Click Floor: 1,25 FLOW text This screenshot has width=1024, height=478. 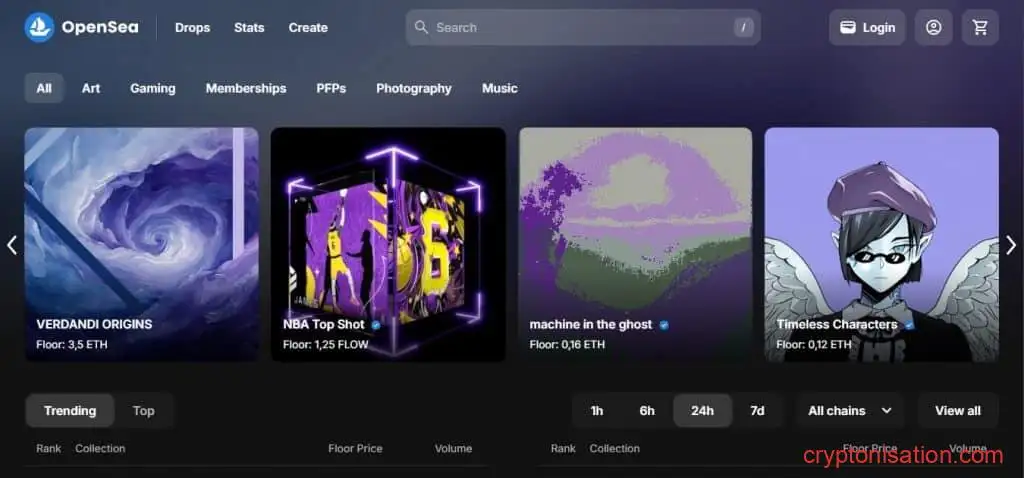pyautogui.click(x=325, y=344)
